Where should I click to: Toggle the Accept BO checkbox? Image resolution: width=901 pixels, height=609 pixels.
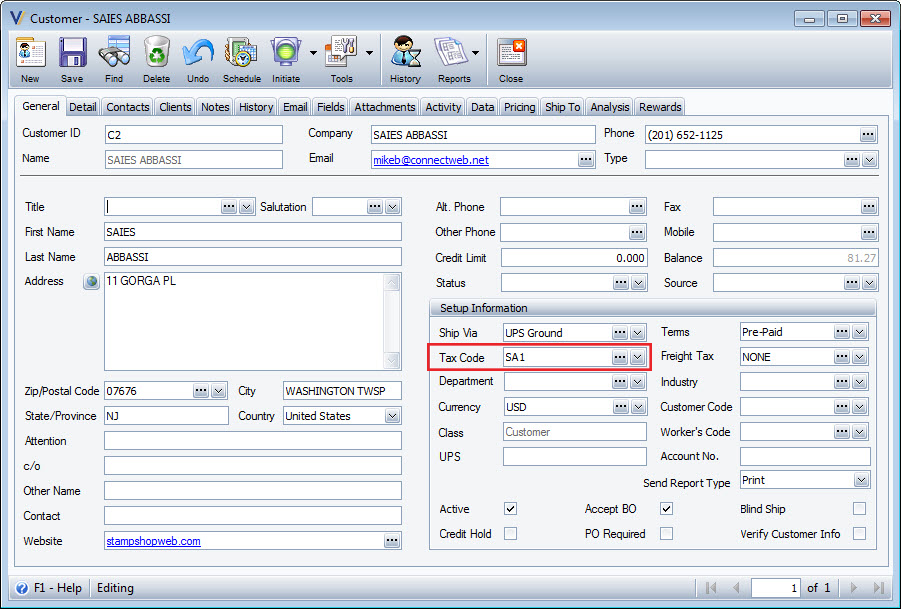[x=667, y=508]
